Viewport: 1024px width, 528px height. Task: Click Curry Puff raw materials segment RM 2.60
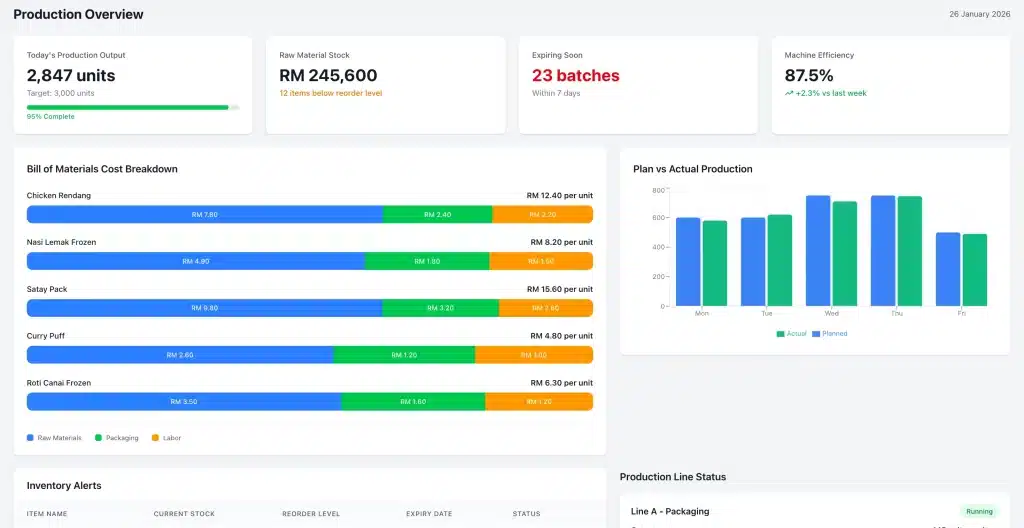(180, 355)
